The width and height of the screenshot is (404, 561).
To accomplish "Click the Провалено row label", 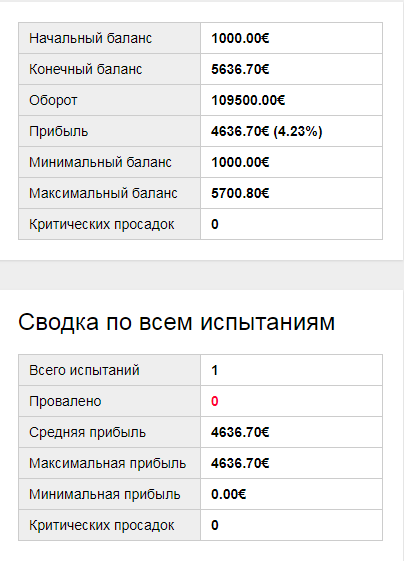I will pos(65,401).
